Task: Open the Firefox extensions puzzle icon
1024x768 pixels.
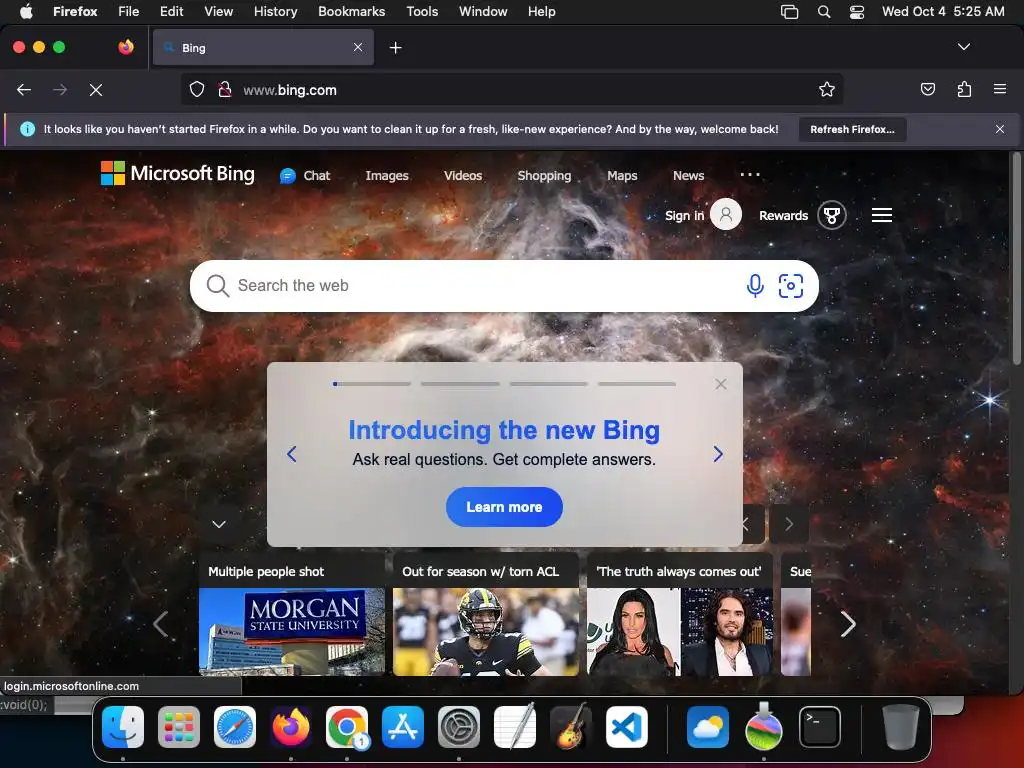Action: [964, 89]
